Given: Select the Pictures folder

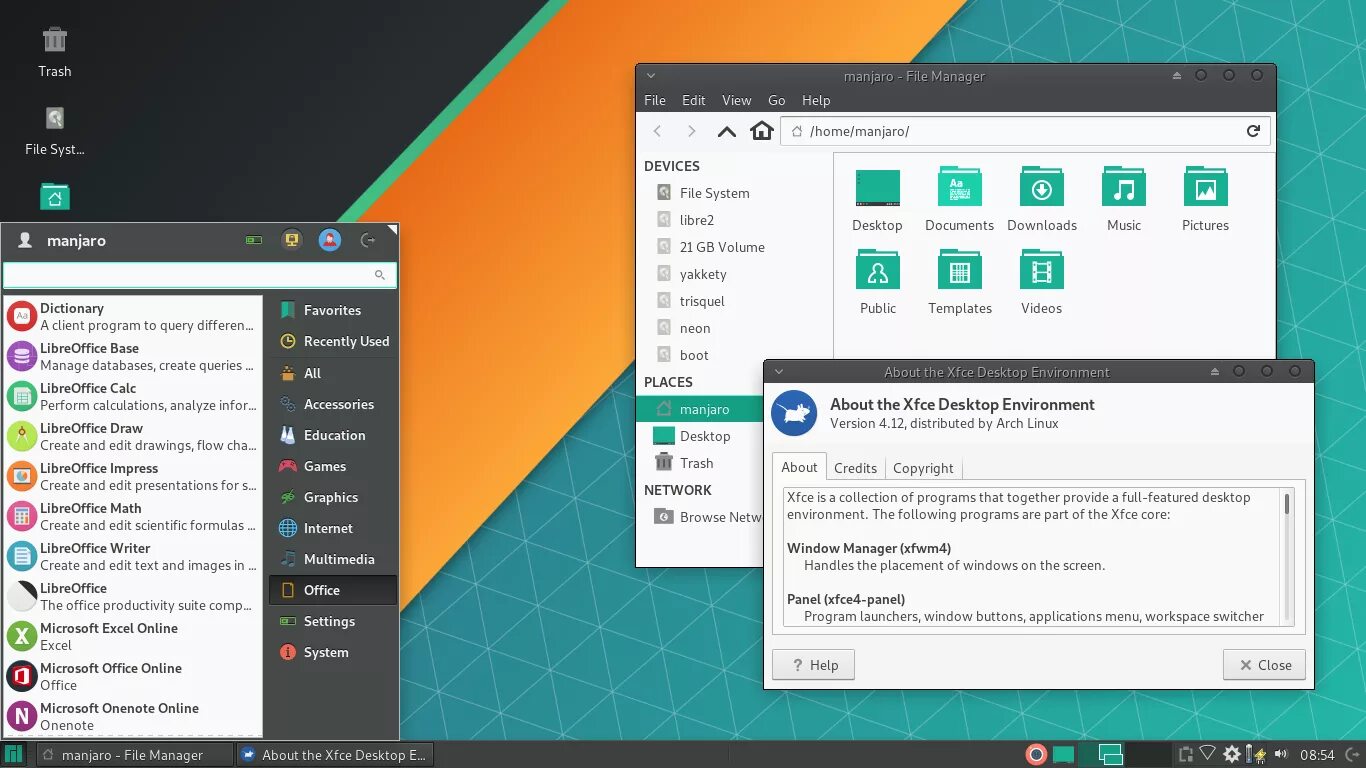Looking at the screenshot, I should coord(1205,200).
